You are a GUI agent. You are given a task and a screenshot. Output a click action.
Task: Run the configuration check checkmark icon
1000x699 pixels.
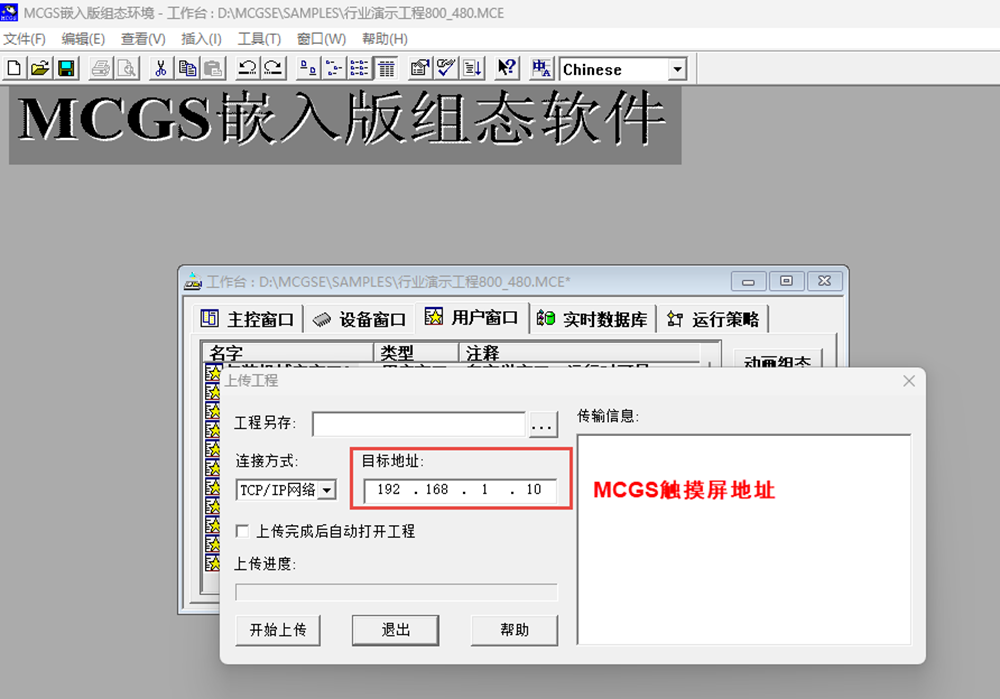446,68
